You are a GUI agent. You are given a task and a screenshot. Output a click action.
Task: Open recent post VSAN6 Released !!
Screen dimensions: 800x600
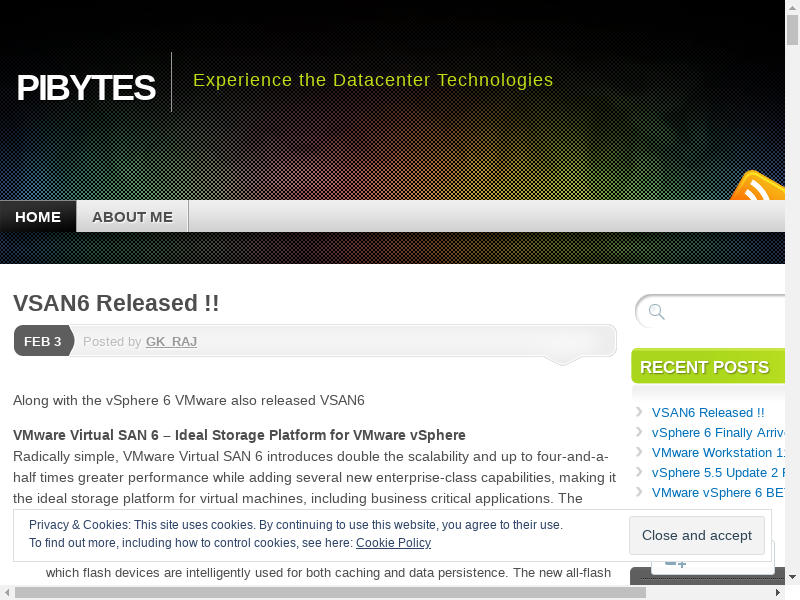tap(708, 413)
